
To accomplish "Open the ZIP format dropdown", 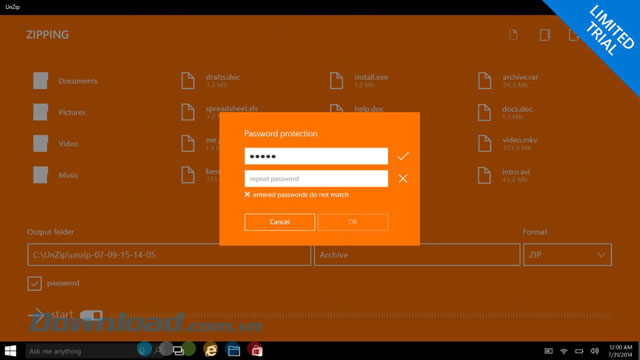I will [x=567, y=255].
